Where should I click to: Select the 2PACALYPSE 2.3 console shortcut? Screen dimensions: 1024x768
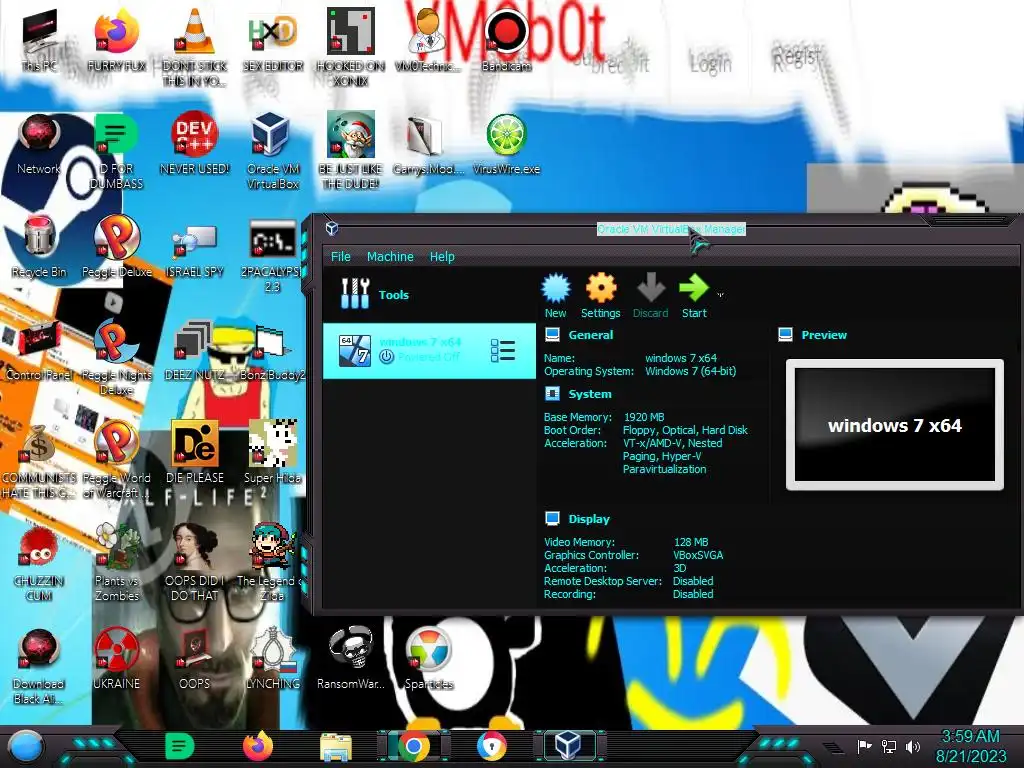point(273,255)
